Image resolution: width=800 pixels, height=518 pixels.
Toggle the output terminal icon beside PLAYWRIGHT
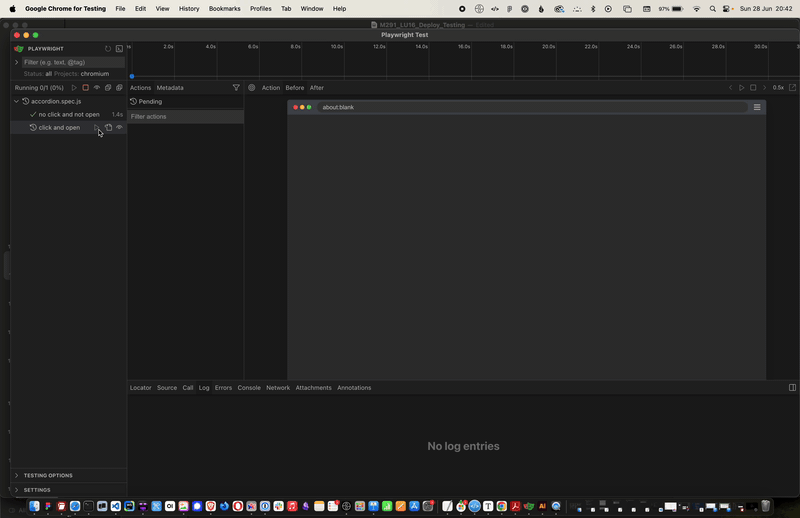pyautogui.click(x=119, y=49)
